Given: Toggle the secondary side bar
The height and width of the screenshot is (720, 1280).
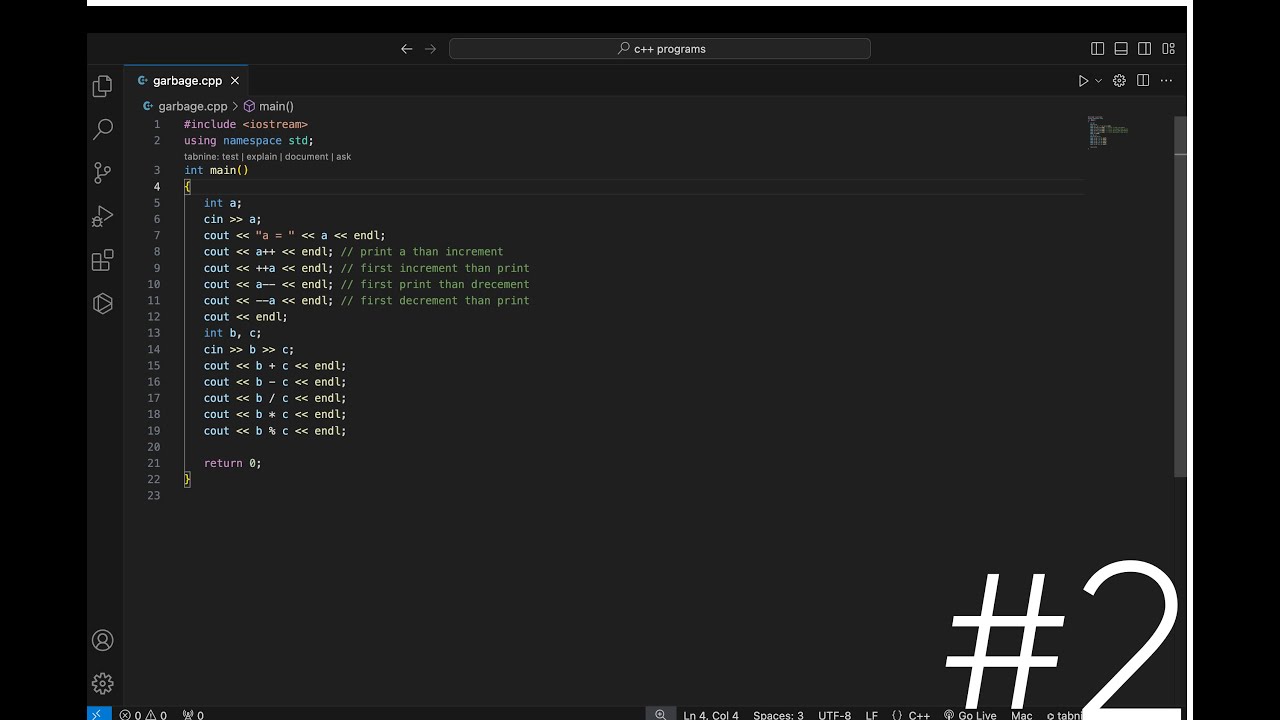Looking at the screenshot, I should click(1144, 48).
